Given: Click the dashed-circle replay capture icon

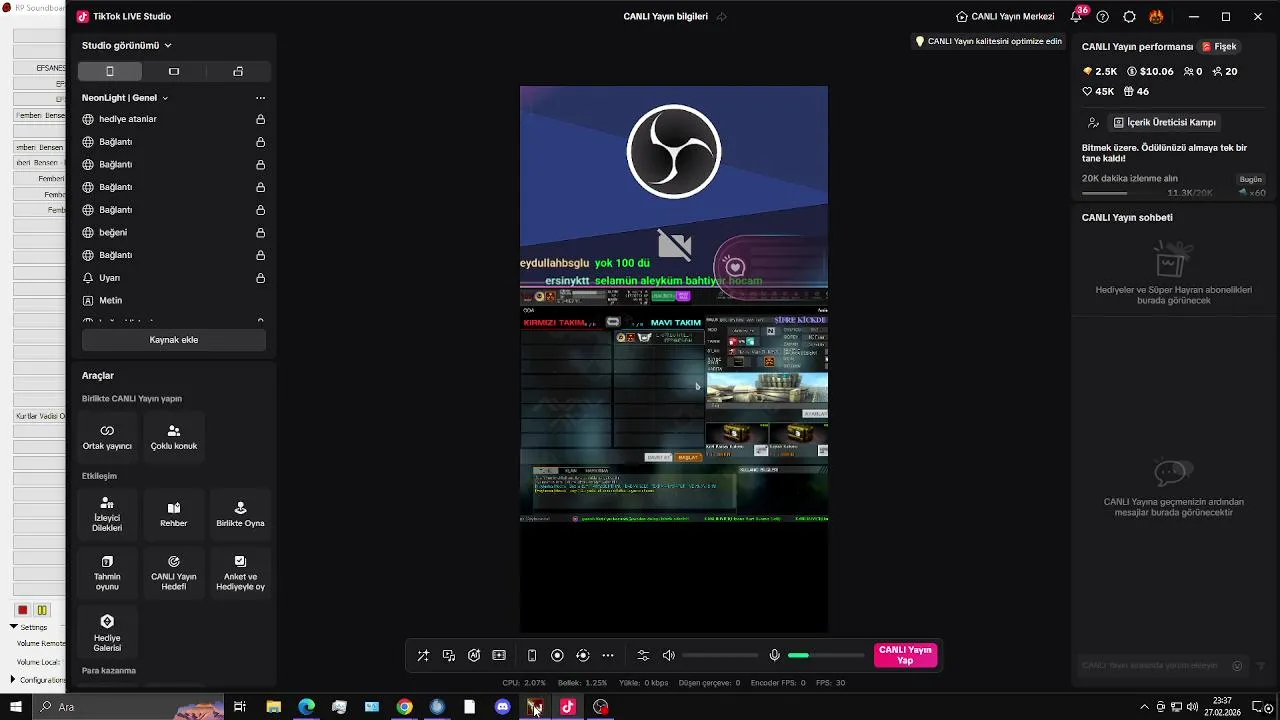Looking at the screenshot, I should (583, 656).
